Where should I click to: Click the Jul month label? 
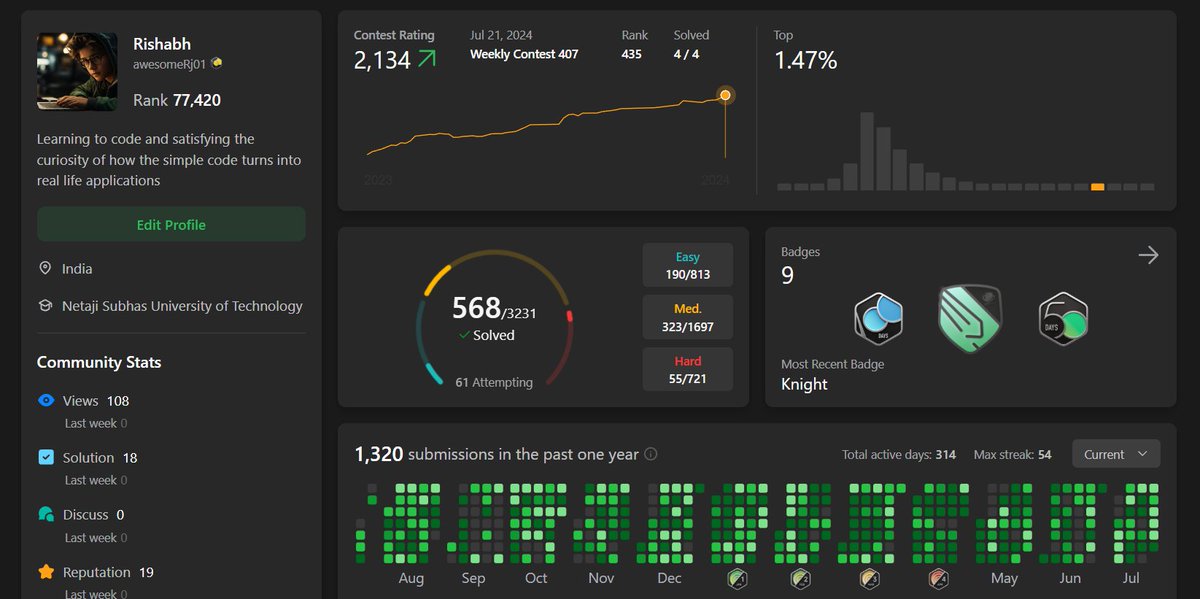1131,578
